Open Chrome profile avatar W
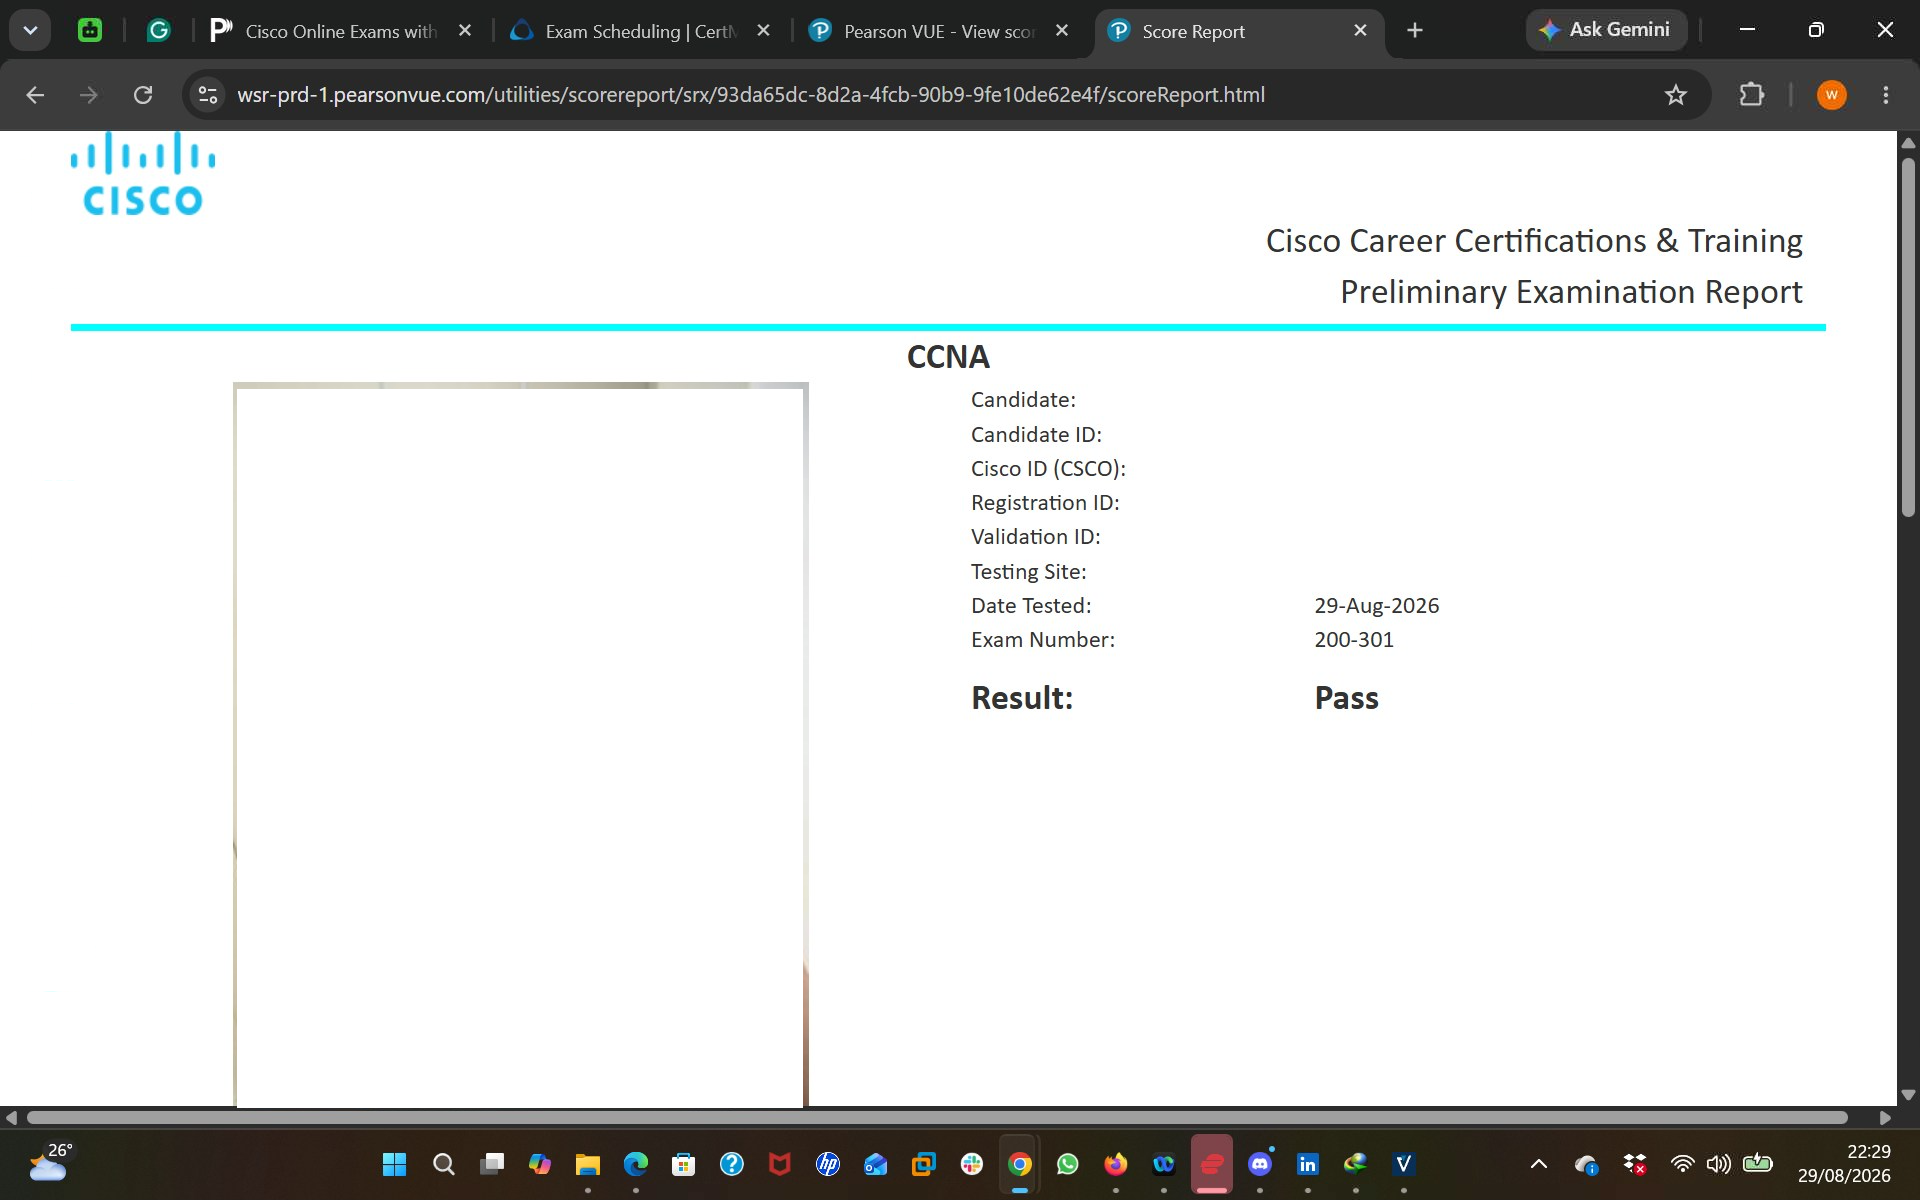1920x1200 pixels. coord(1831,95)
